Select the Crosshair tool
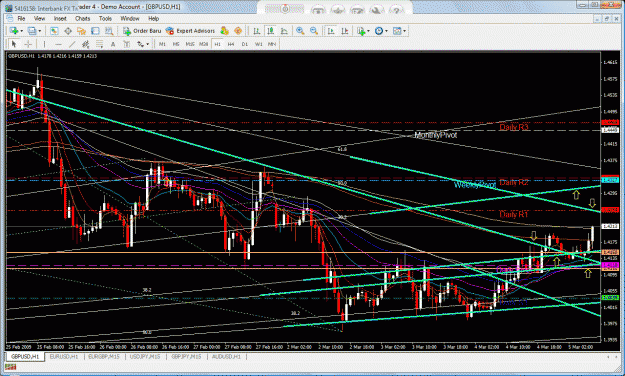625x376 pixels. coord(28,44)
